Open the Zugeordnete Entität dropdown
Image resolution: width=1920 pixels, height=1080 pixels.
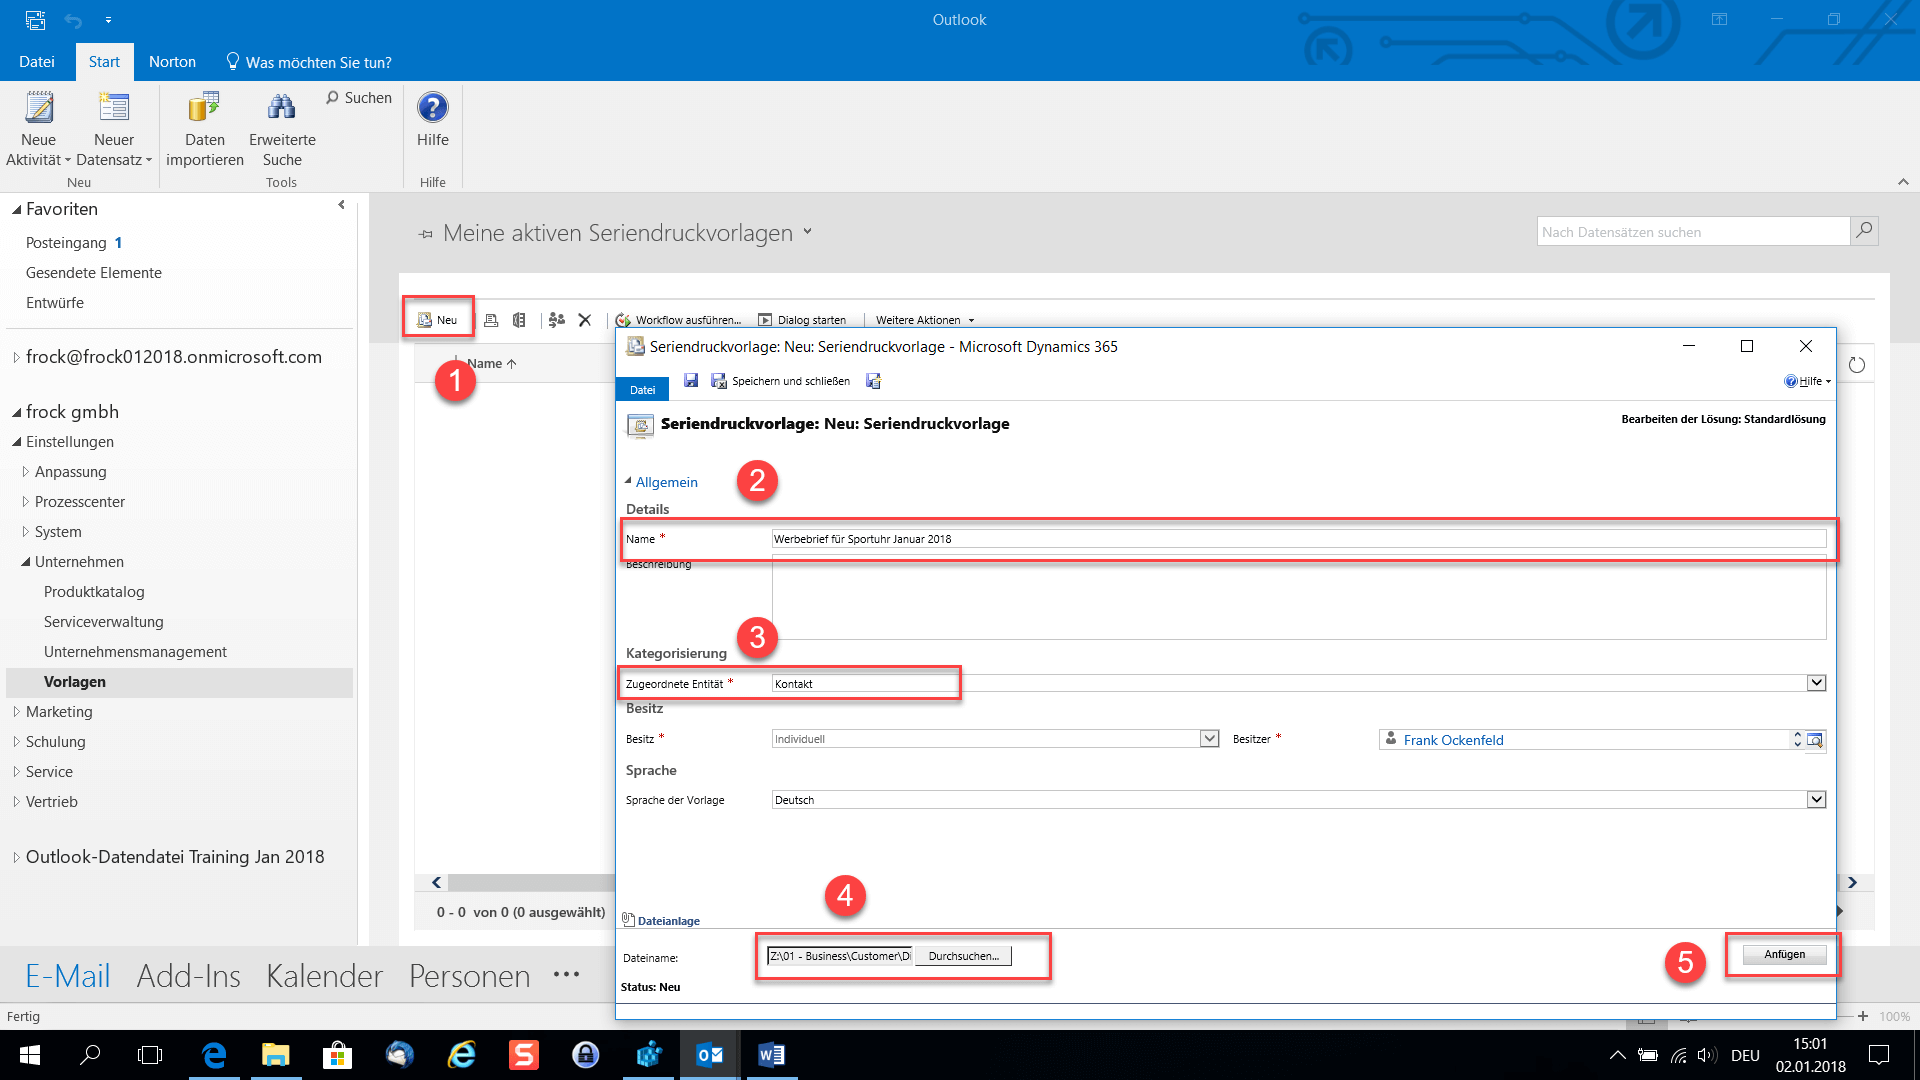[1817, 683]
